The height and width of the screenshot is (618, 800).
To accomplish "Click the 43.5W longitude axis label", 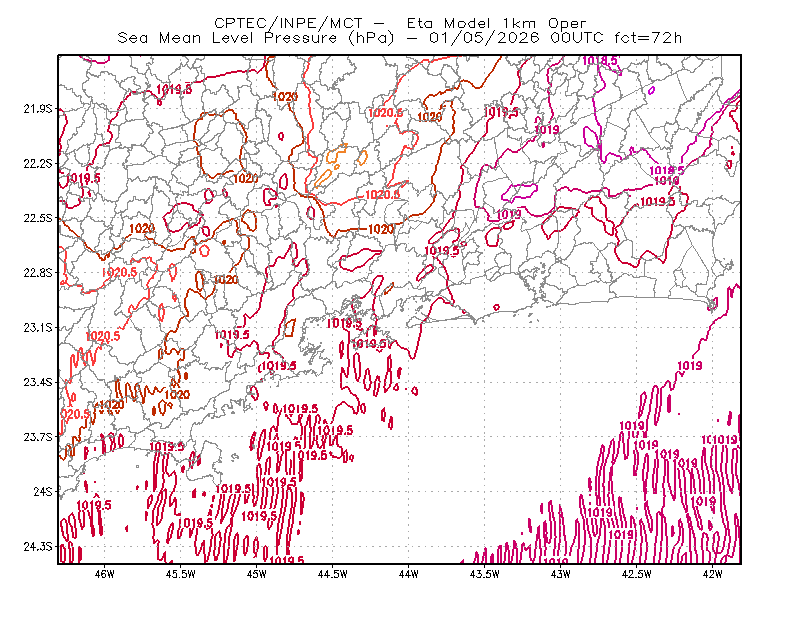I will tap(485, 574).
